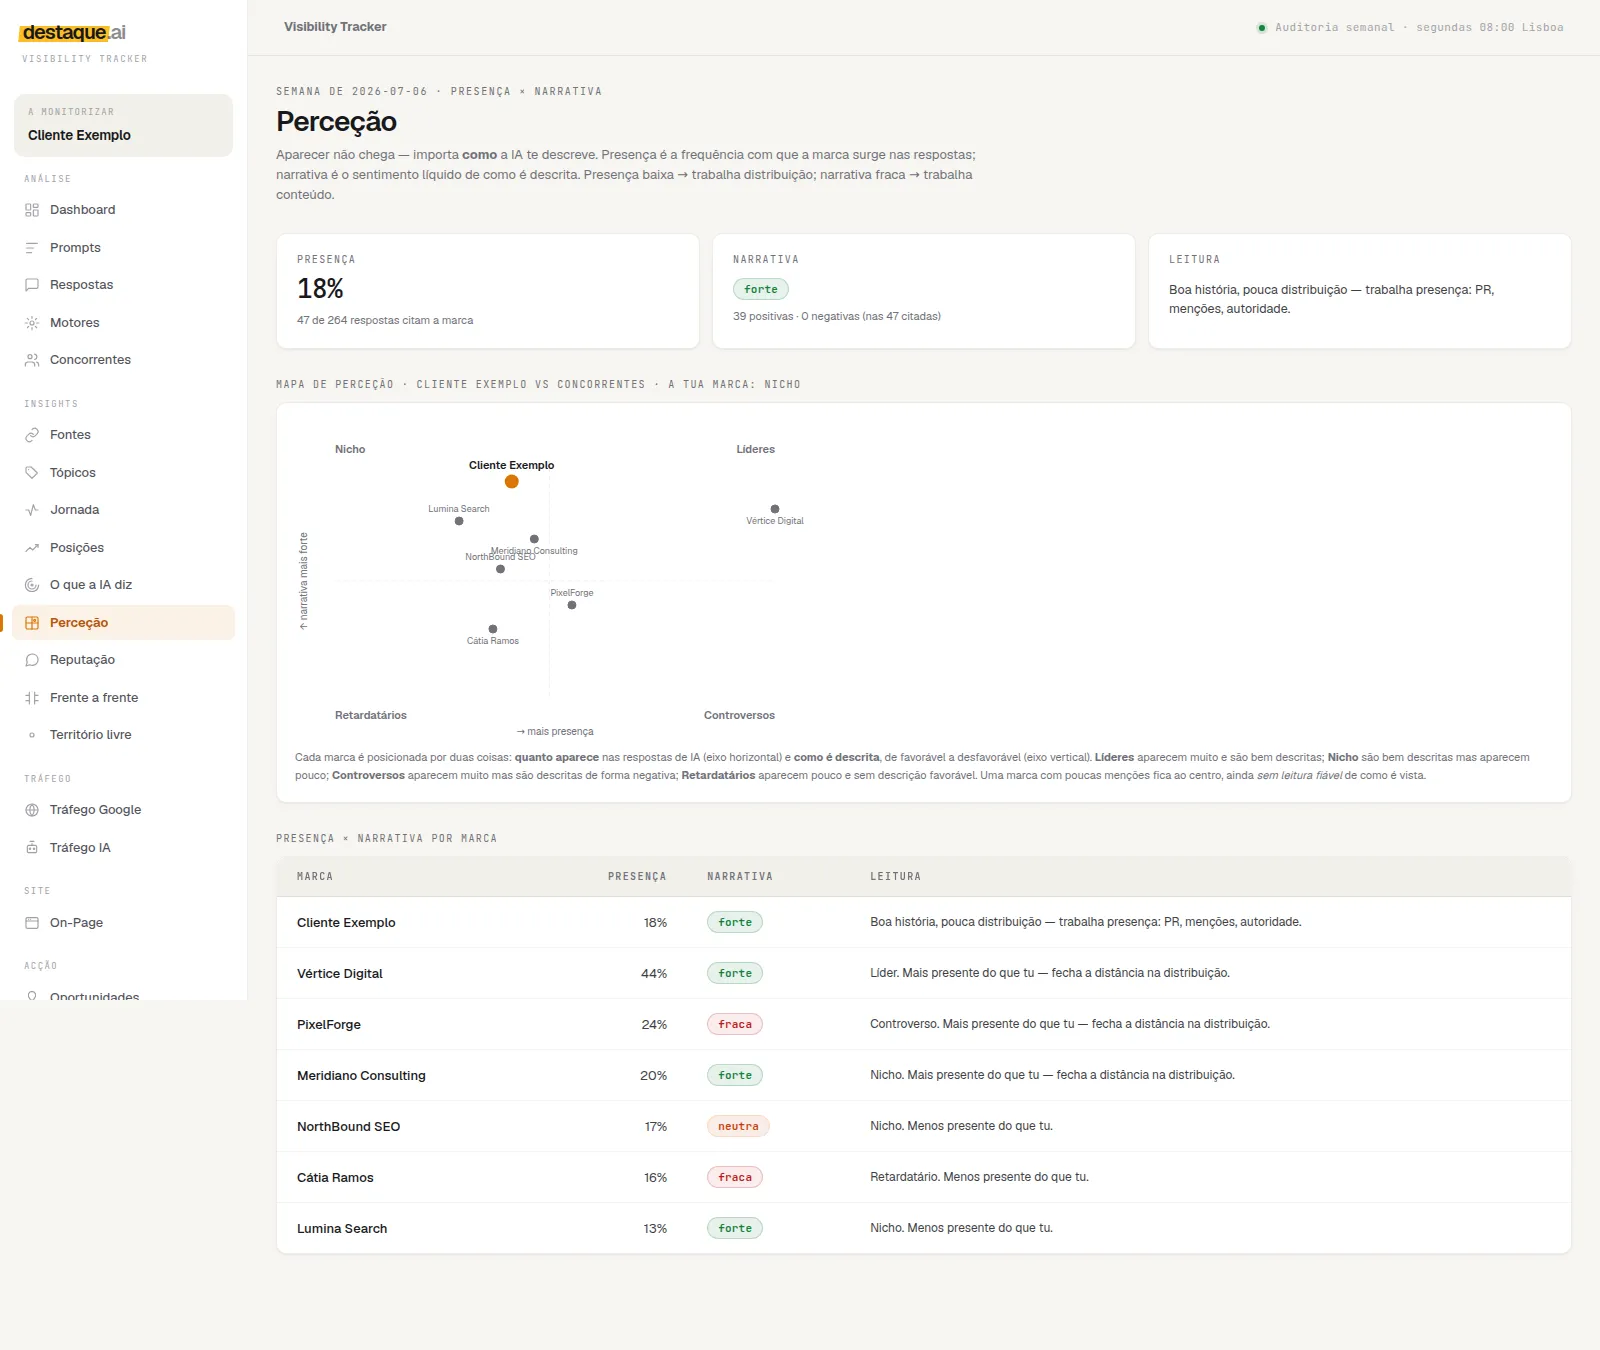Click the forte badge in Narrativa card

(761, 289)
